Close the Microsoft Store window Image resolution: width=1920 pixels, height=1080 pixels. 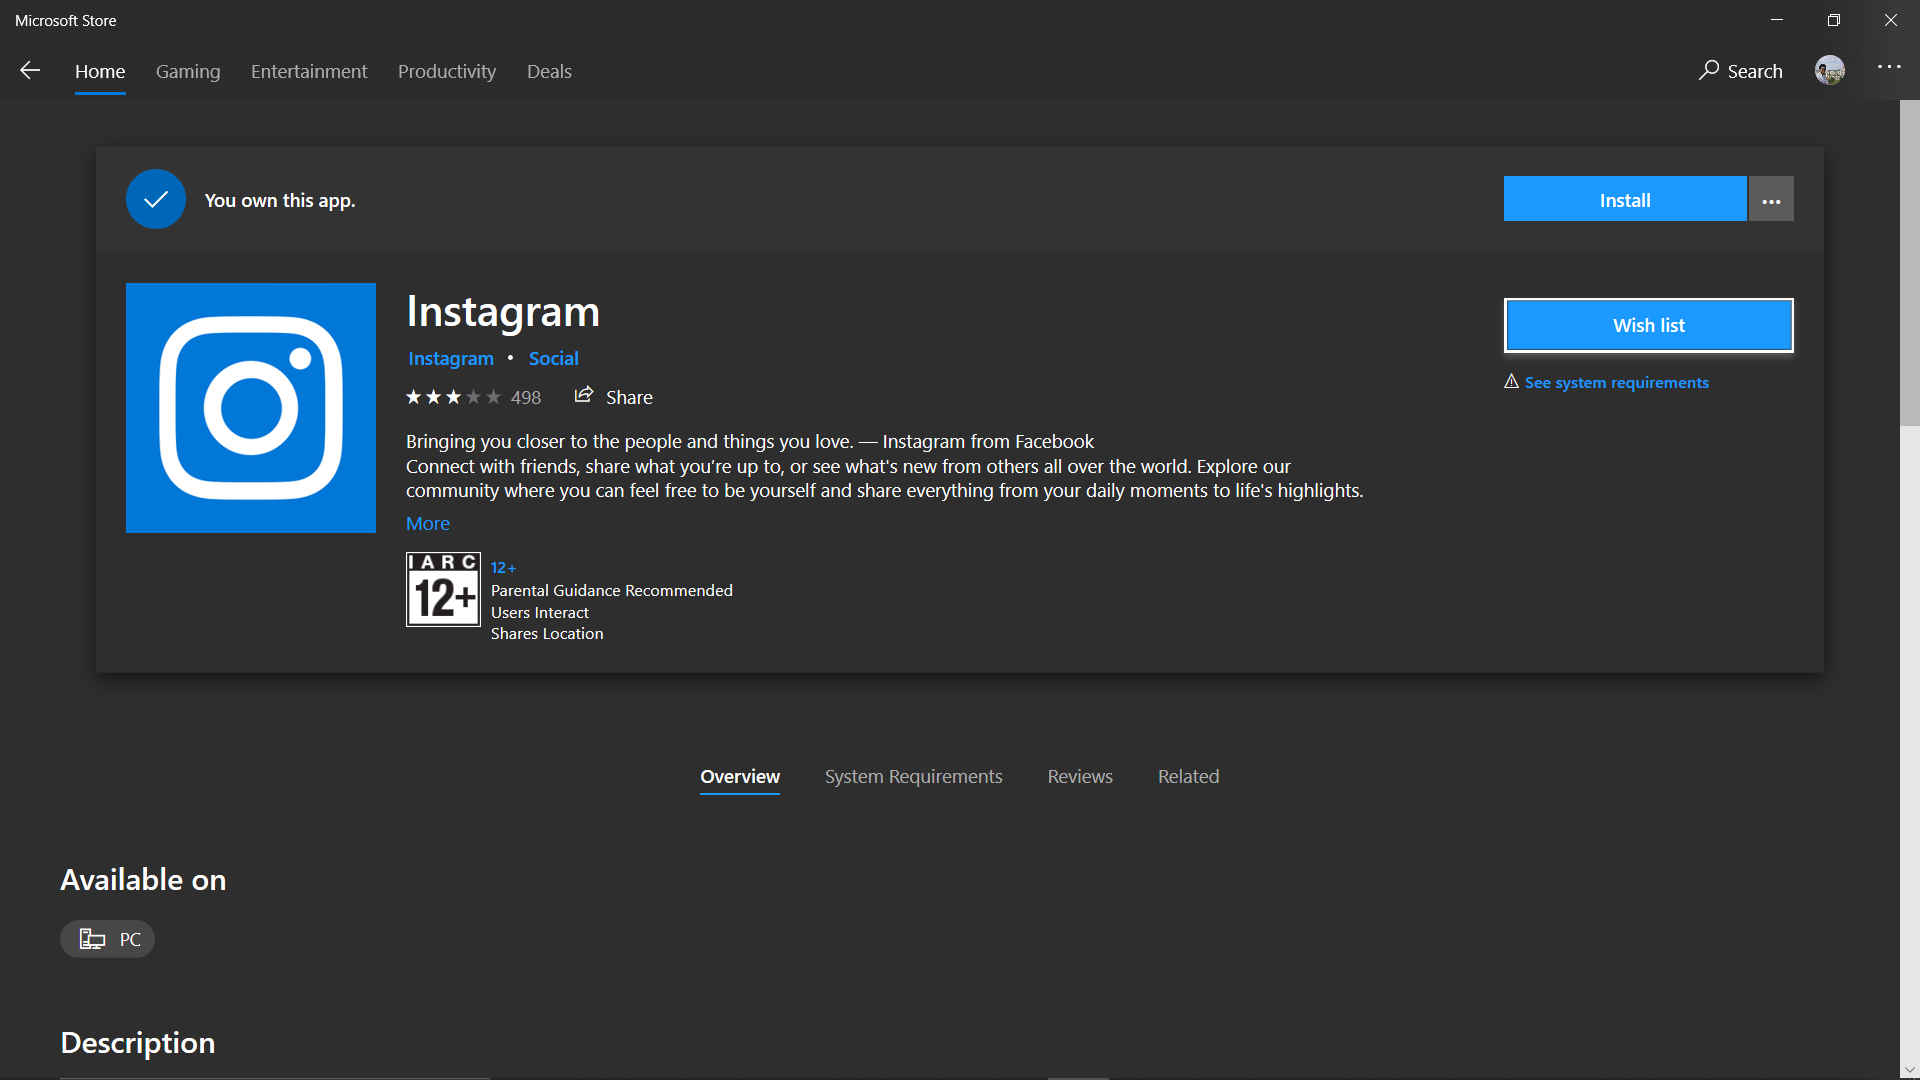[1891, 20]
